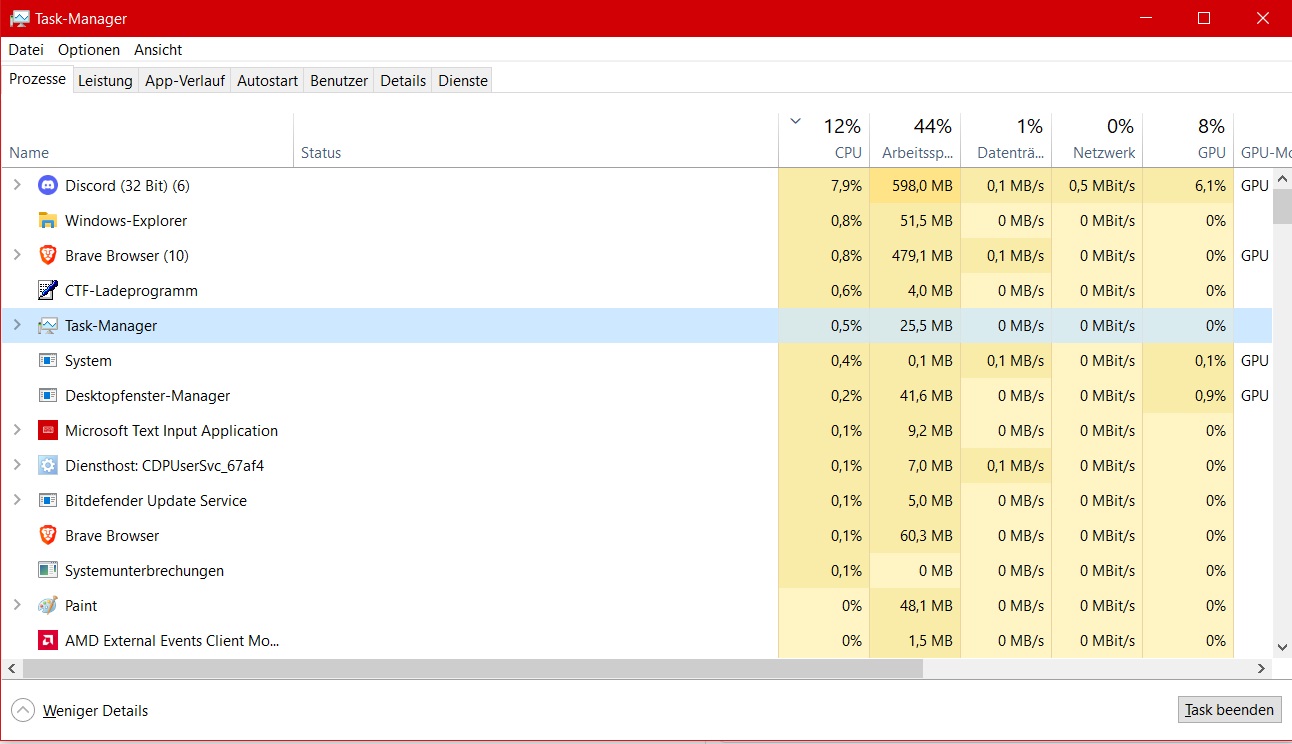Image resolution: width=1292 pixels, height=744 pixels.
Task: Sort by the GPU column header
Action: [x=1188, y=140]
